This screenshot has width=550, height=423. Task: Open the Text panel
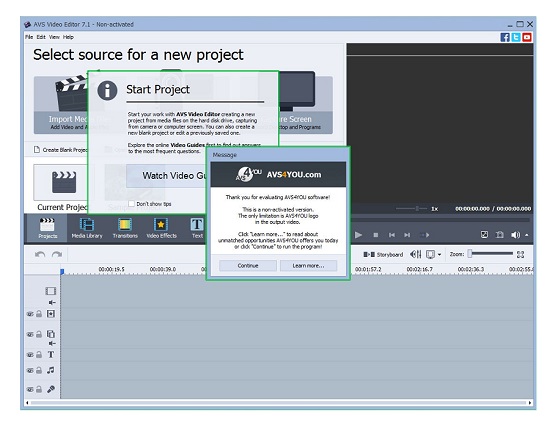pyautogui.click(x=197, y=228)
